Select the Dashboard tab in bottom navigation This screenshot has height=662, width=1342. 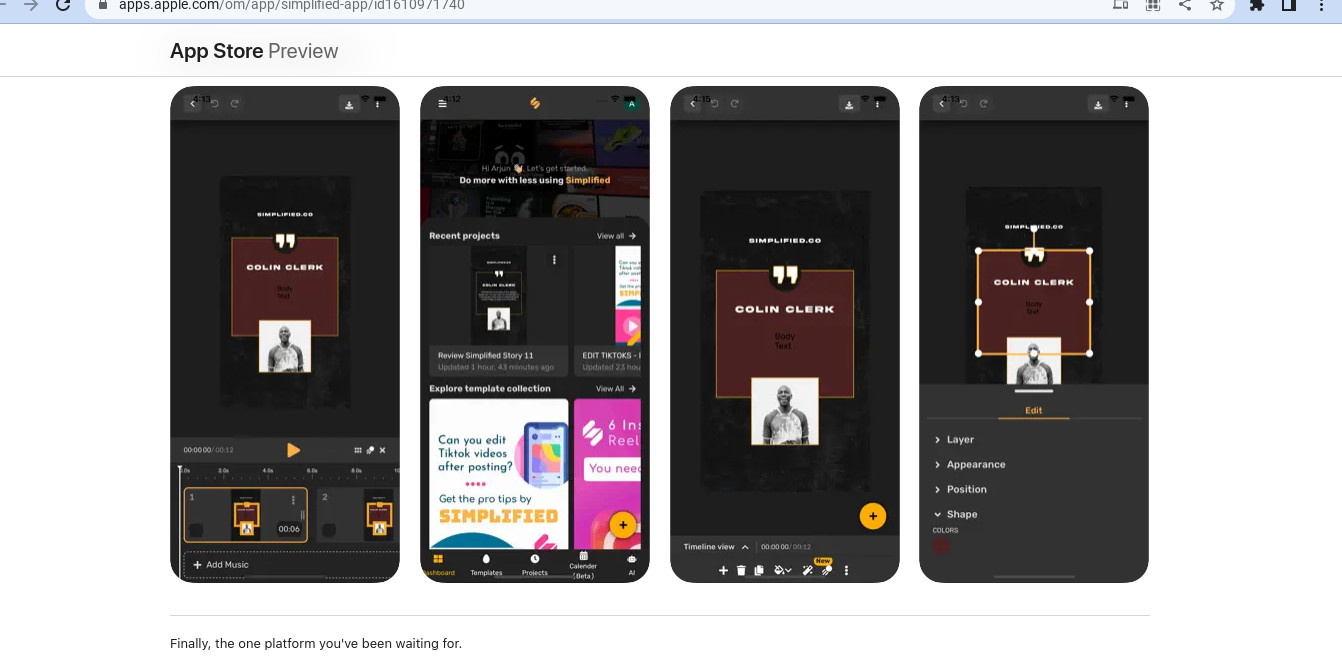pyautogui.click(x=437, y=565)
